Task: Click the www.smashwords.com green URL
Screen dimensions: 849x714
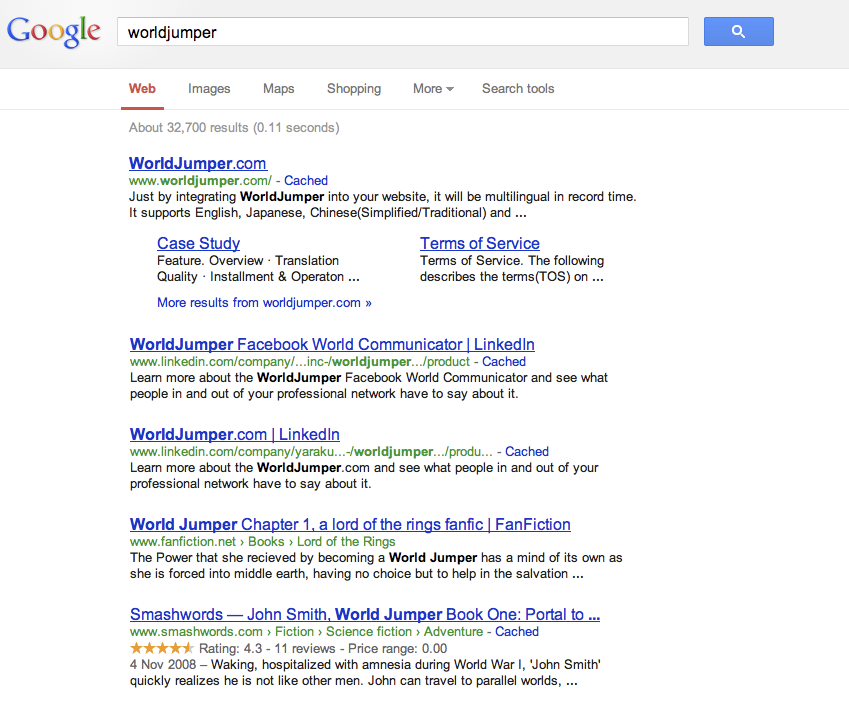Action: 196,632
